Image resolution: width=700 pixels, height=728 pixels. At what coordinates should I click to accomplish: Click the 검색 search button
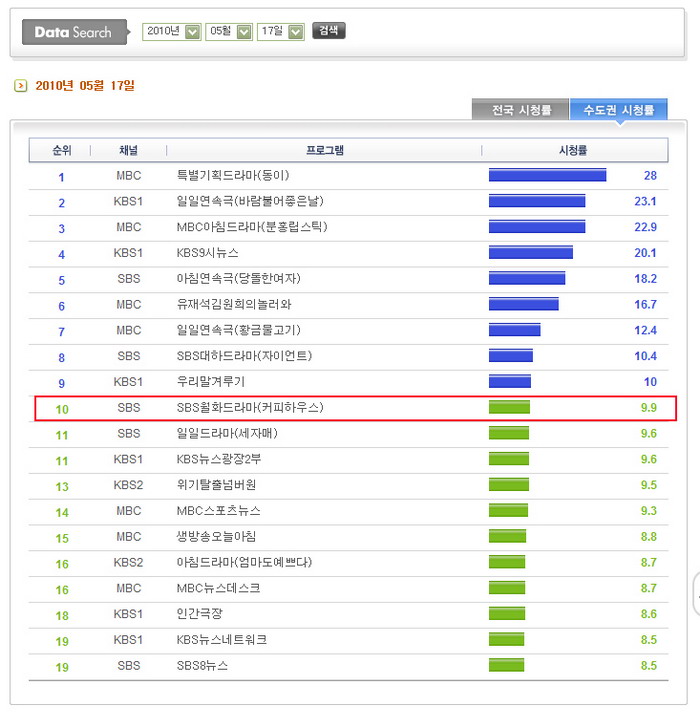[x=329, y=31]
